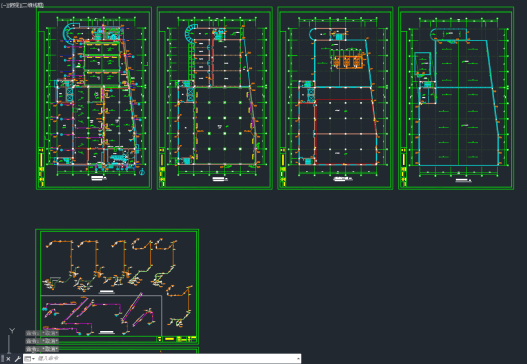Grab the command line grip handle
Image resolution: width=527 pixels, height=364 pixels.
(x=2, y=359)
